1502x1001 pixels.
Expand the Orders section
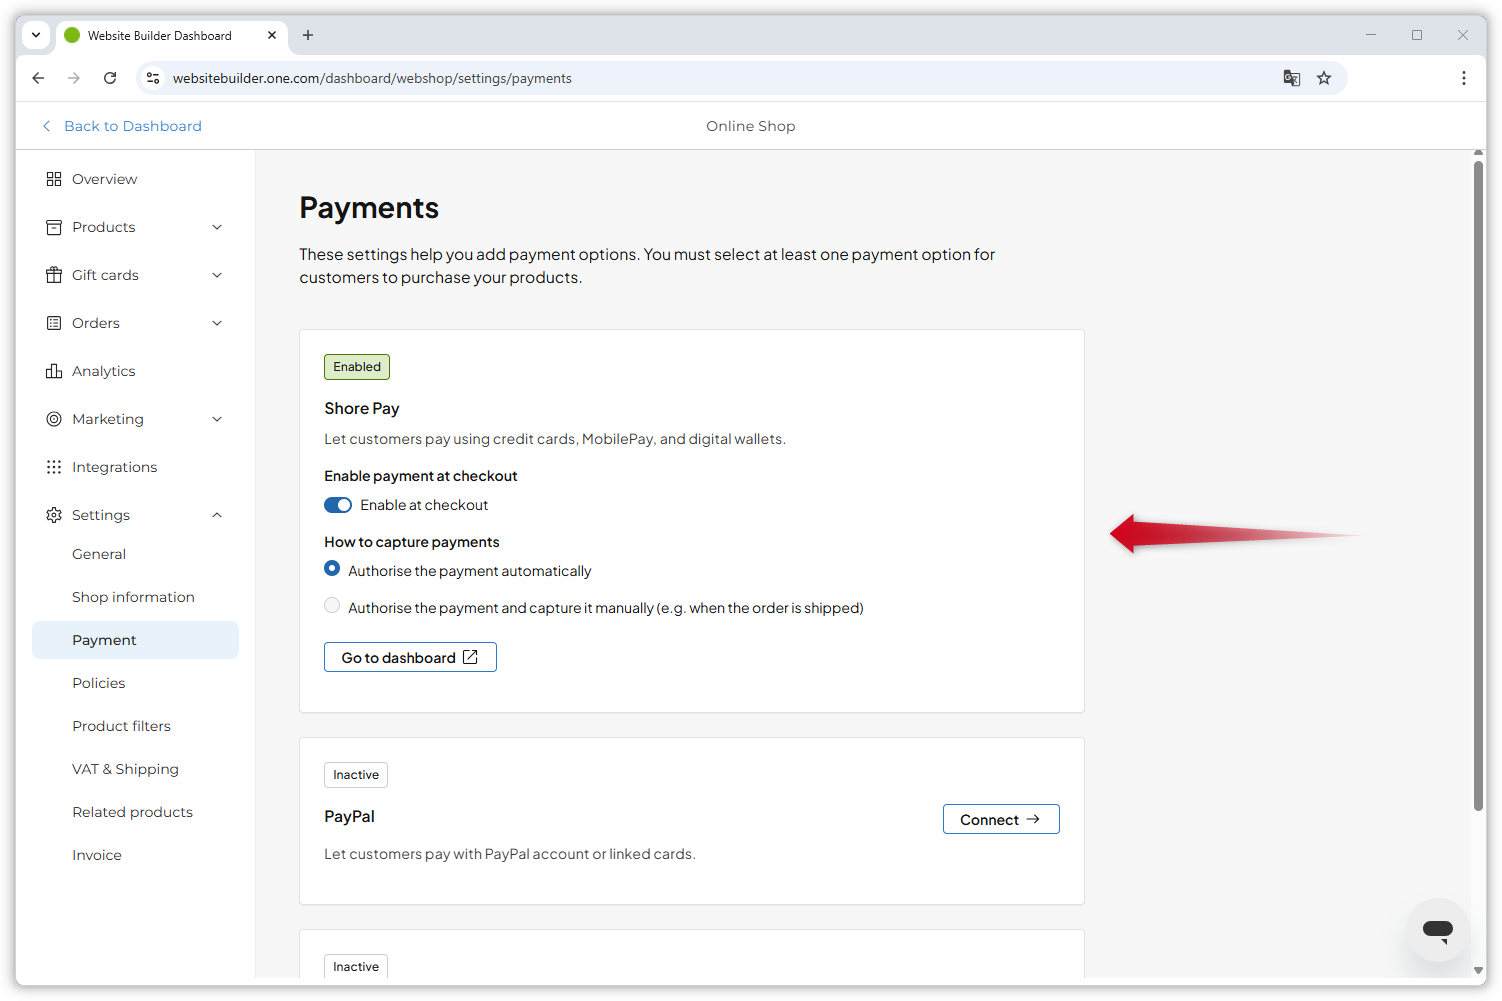217,322
